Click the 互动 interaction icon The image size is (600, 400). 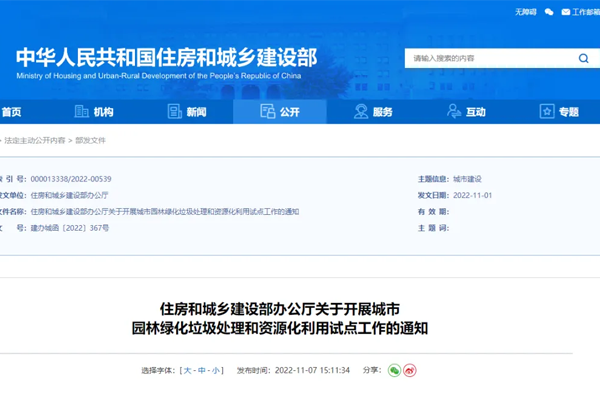[x=453, y=112]
